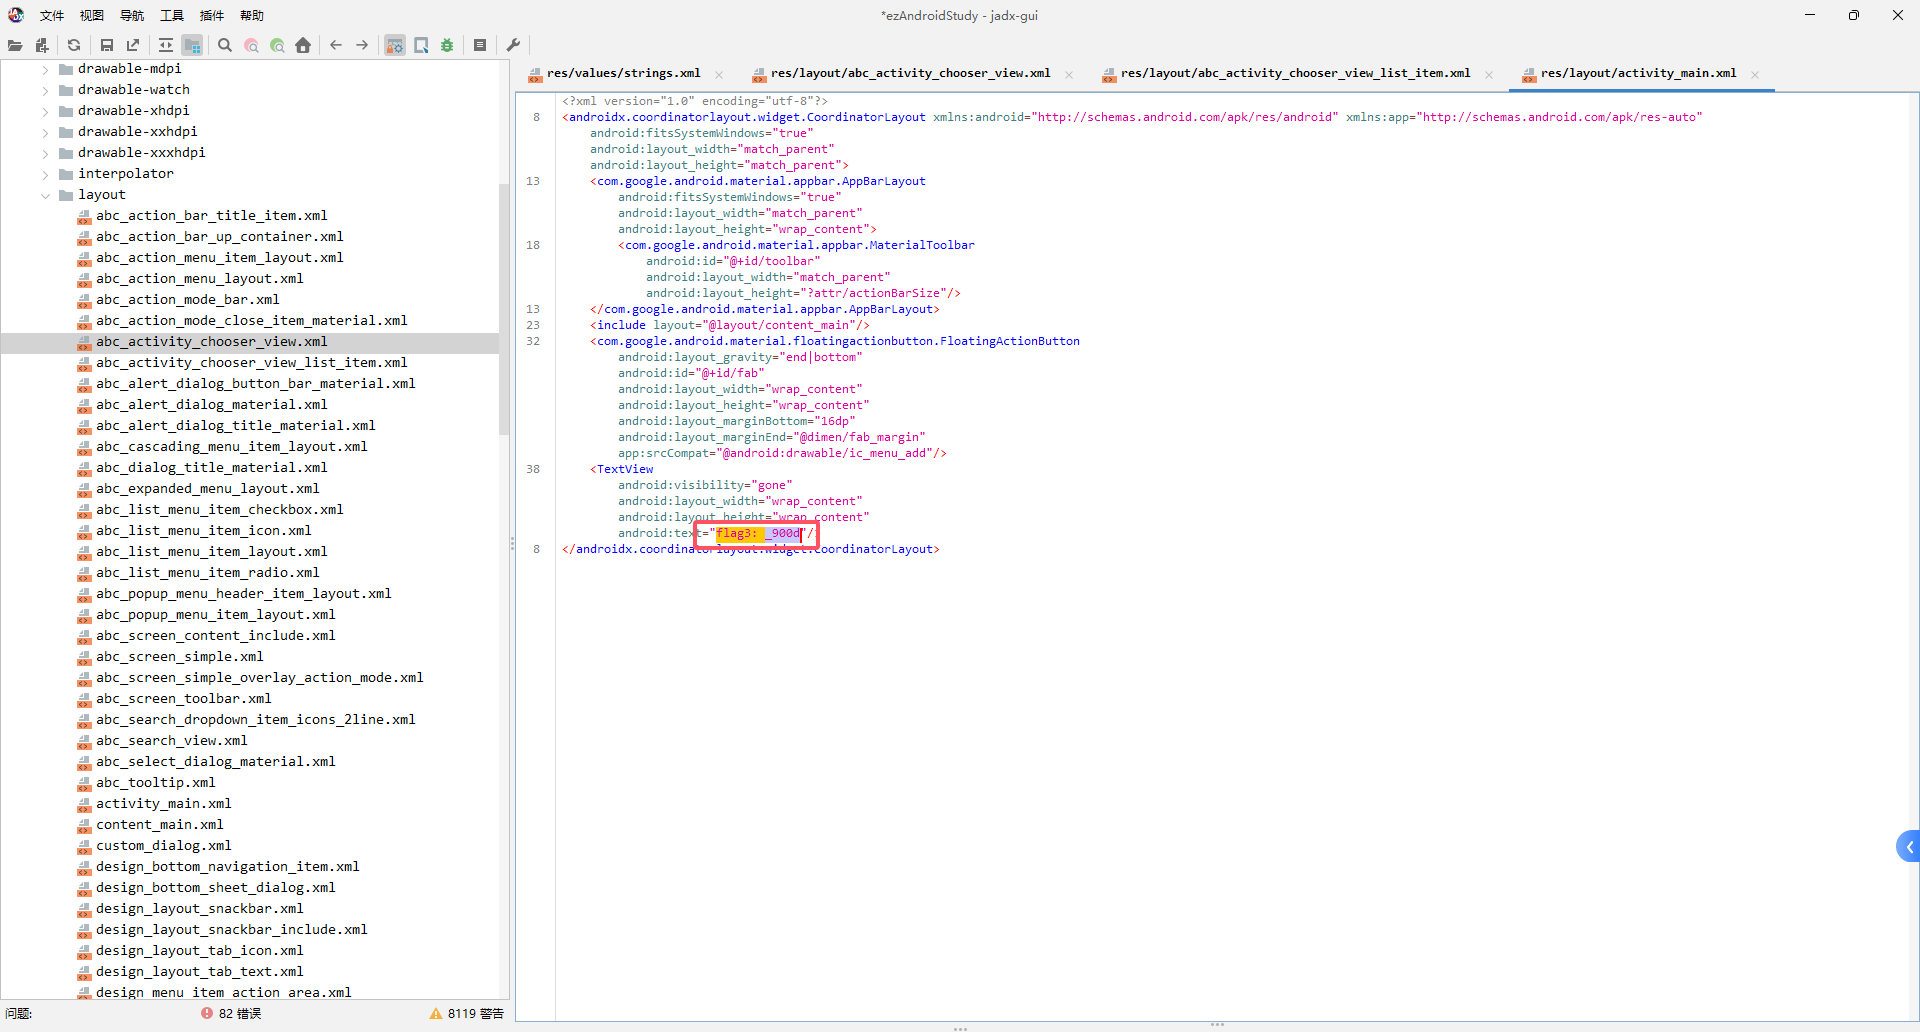Open custom_dialog.xml in the file tree
1920x1032 pixels.
[164, 845]
